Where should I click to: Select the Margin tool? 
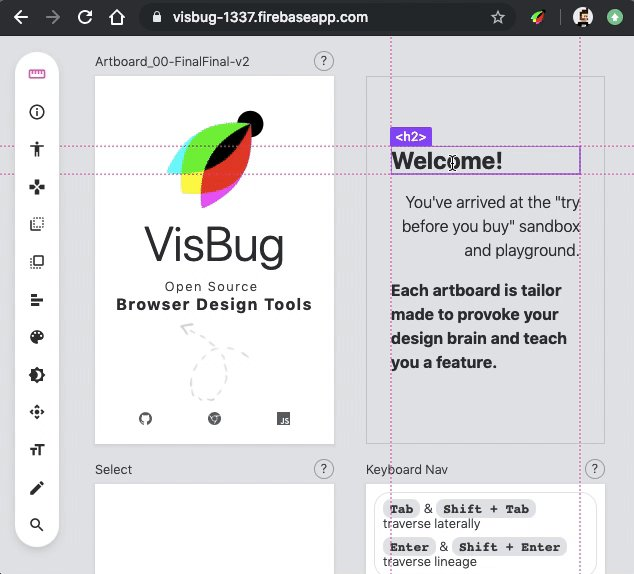click(x=37, y=224)
